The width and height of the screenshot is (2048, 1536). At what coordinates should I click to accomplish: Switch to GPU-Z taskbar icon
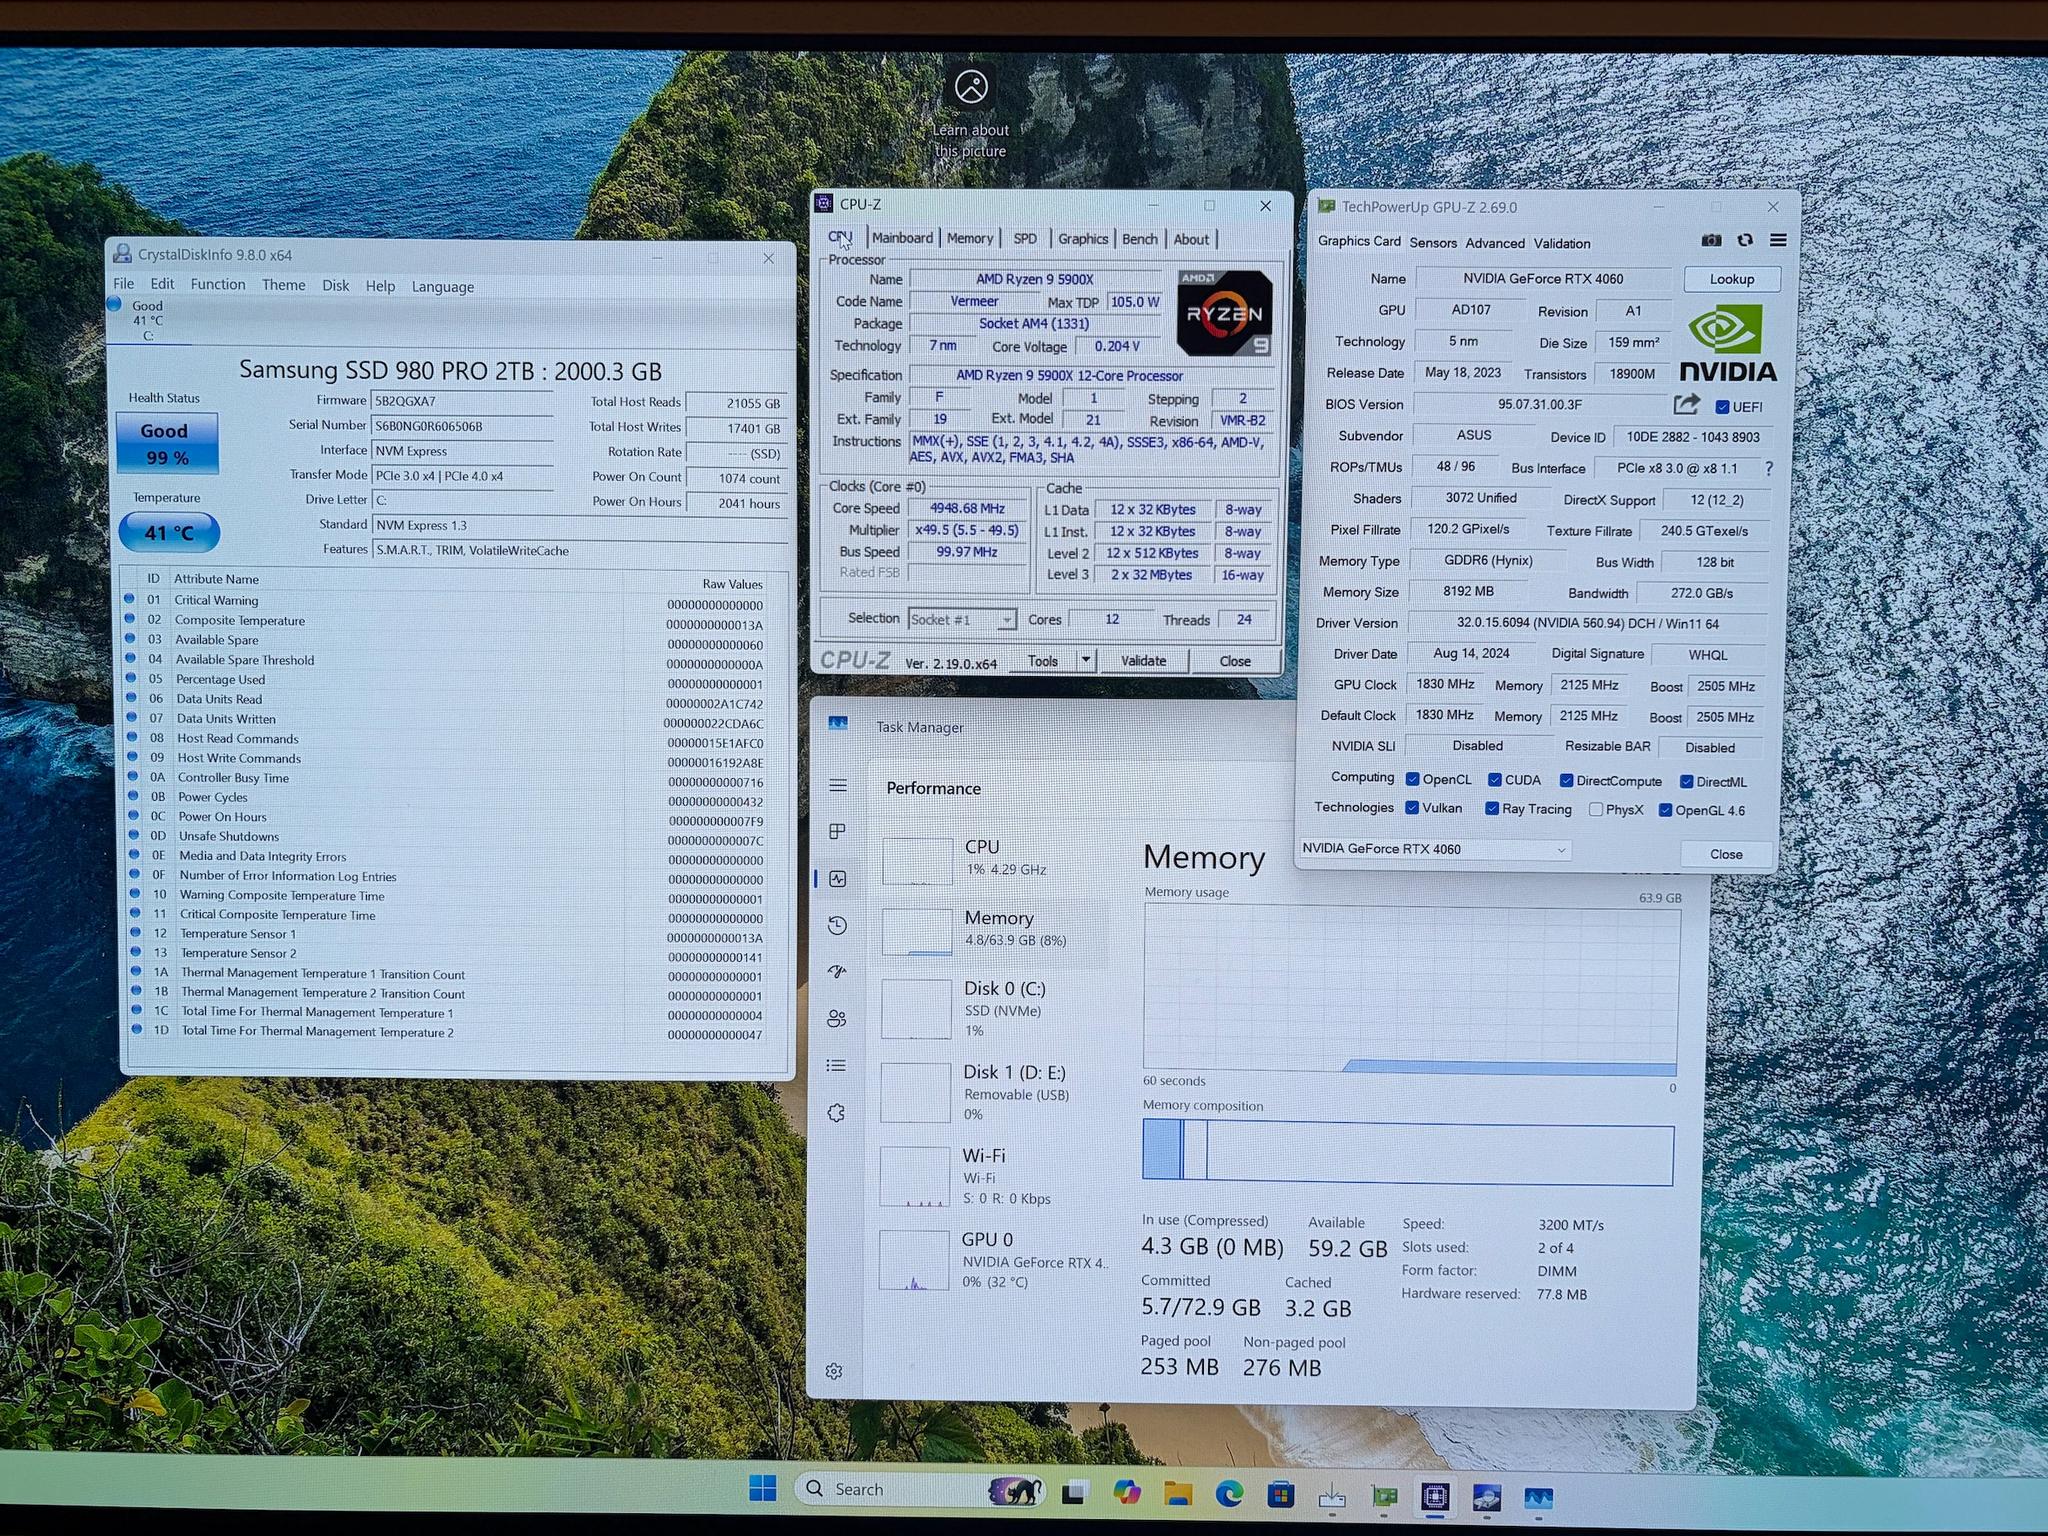coord(1384,1496)
